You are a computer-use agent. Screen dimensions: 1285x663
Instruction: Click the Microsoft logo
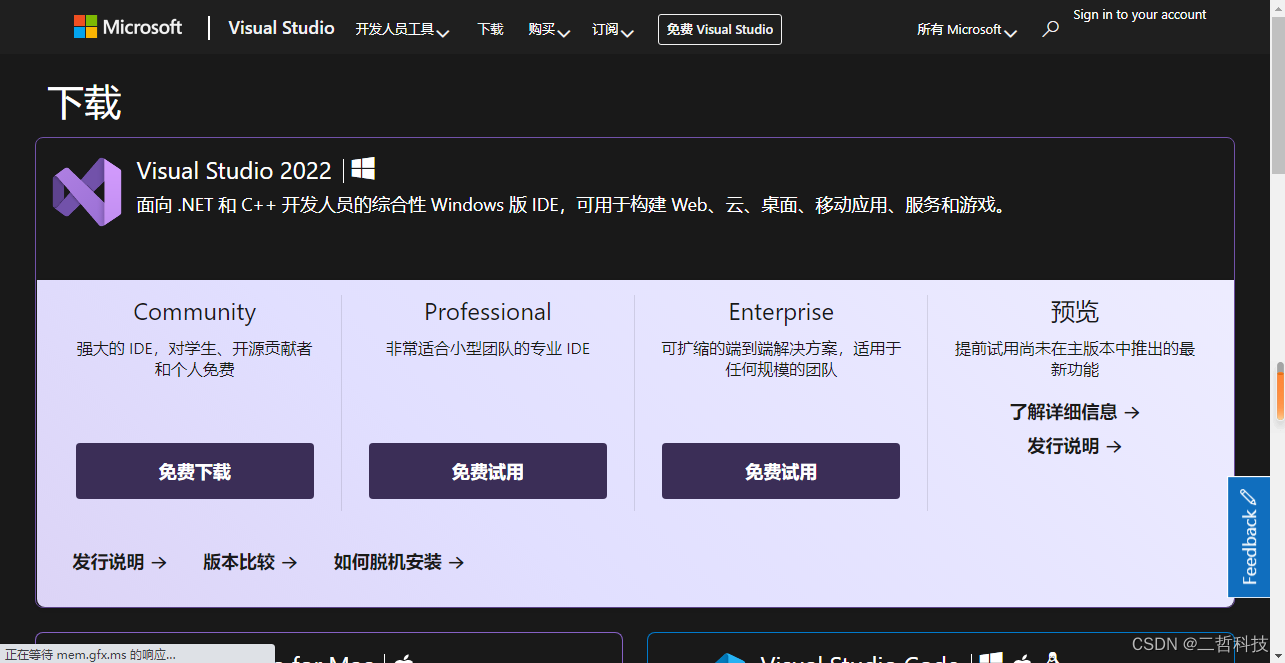[x=128, y=28]
